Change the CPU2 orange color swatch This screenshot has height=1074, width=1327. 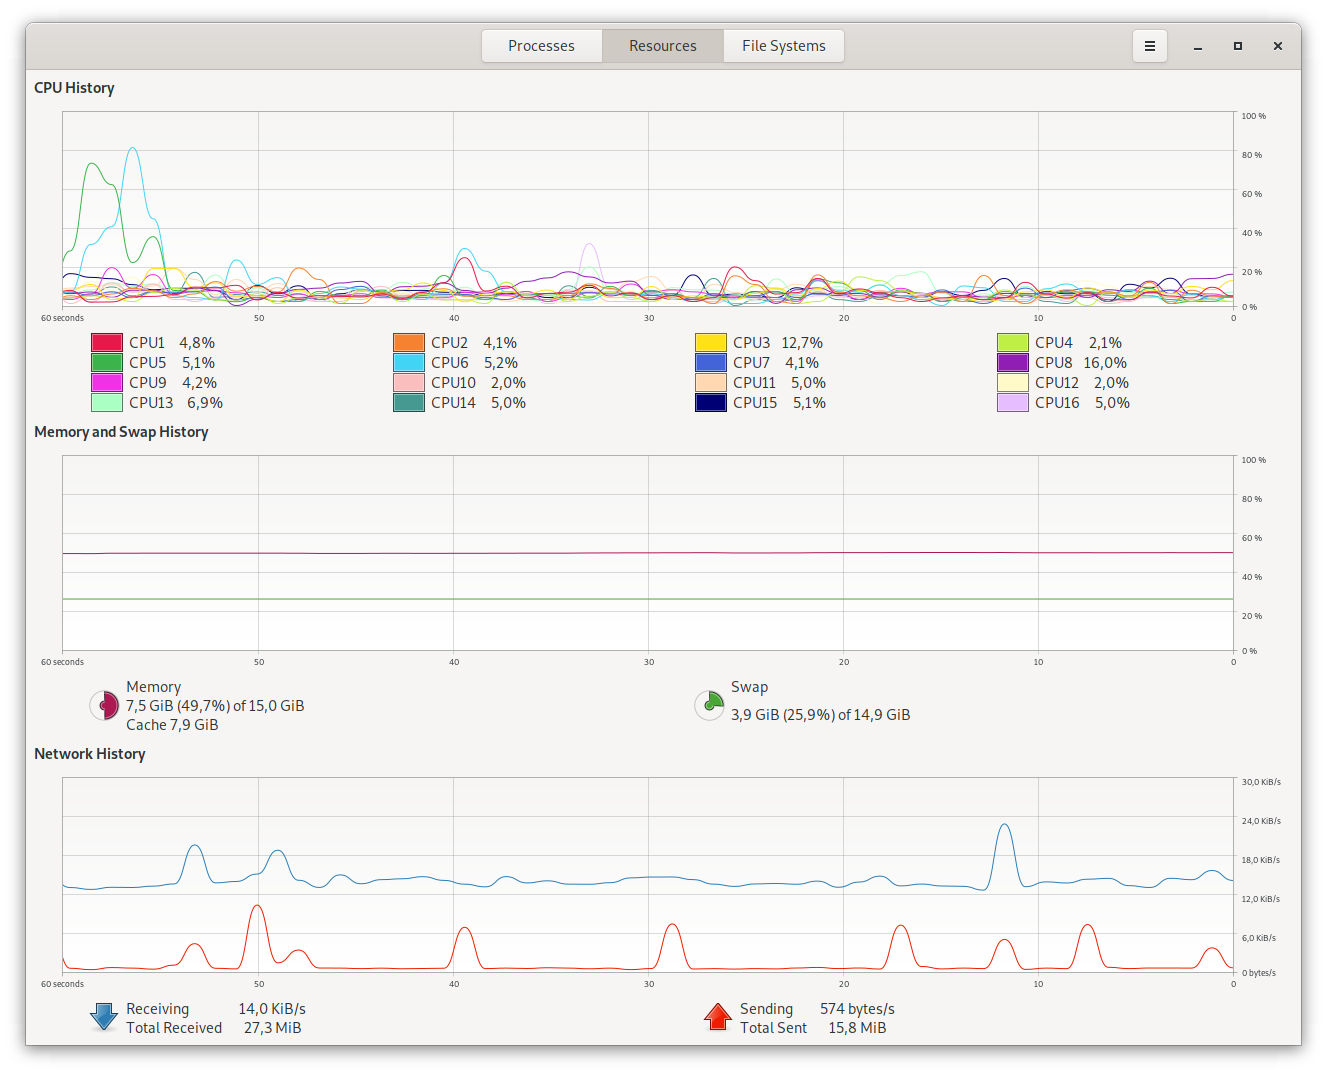click(x=409, y=343)
